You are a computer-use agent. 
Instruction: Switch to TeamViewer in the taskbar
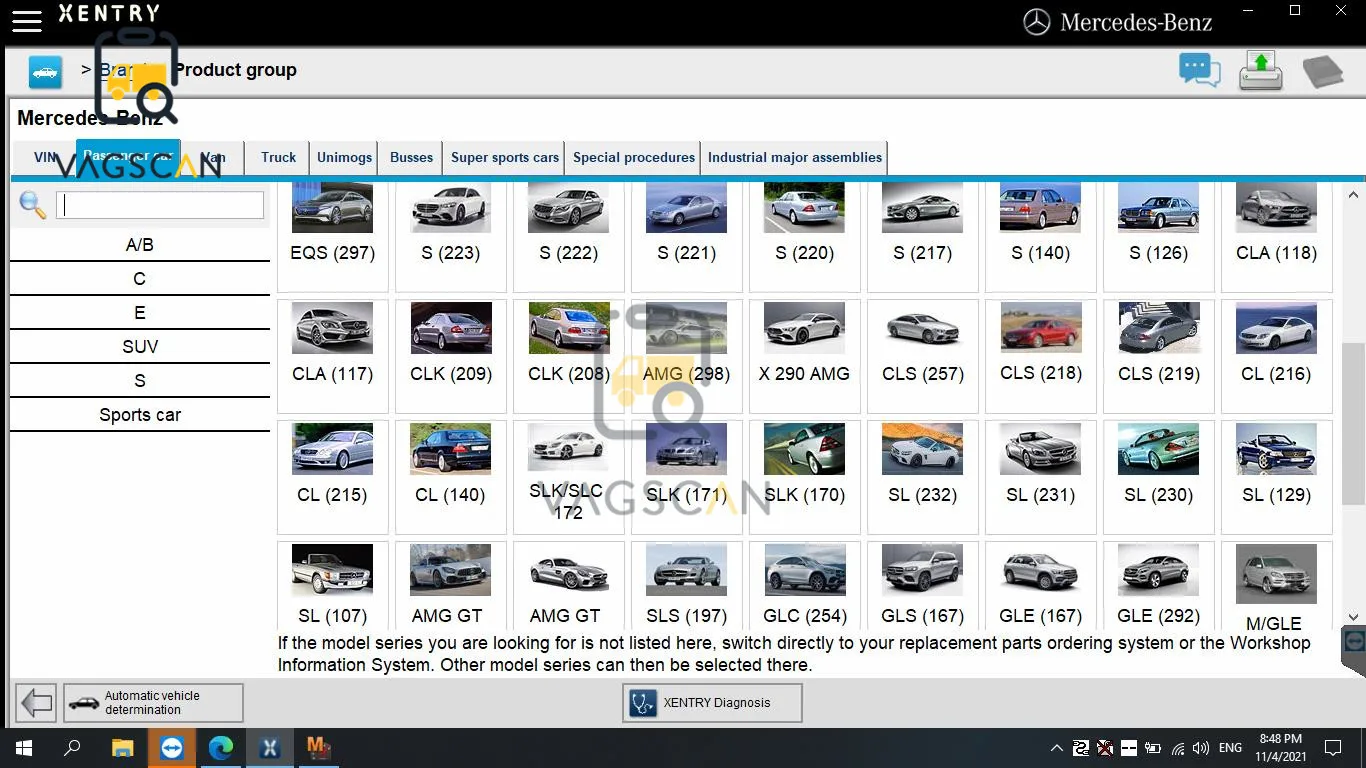pyautogui.click(x=172, y=748)
